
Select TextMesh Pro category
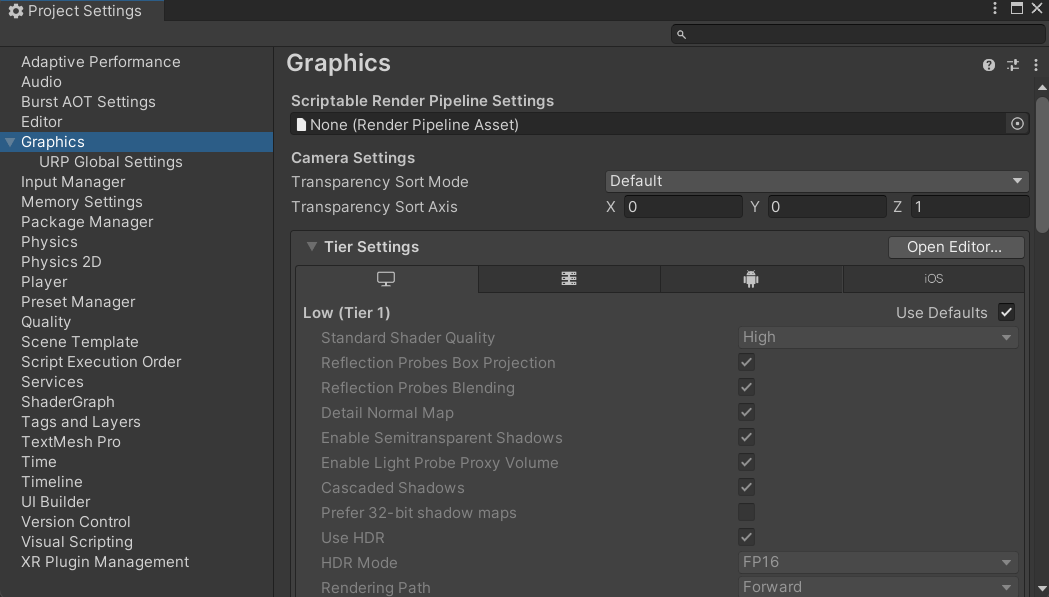[71, 442]
